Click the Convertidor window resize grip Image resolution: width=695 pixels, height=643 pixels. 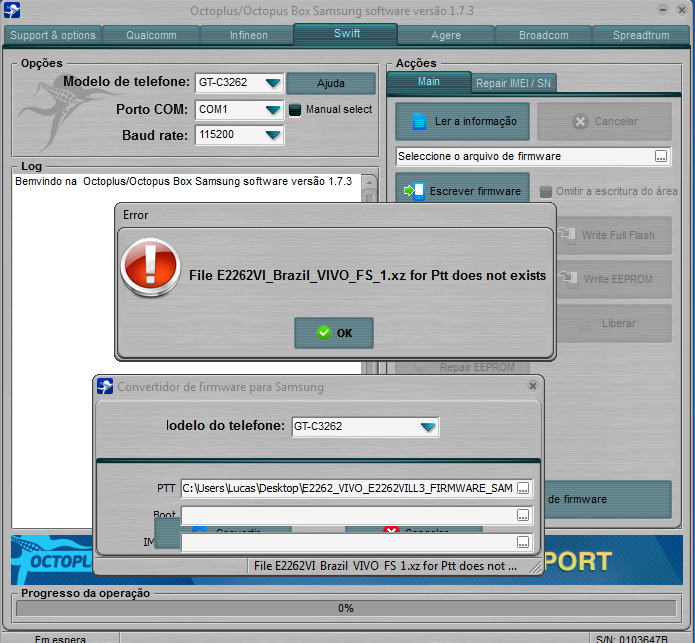tap(535, 567)
